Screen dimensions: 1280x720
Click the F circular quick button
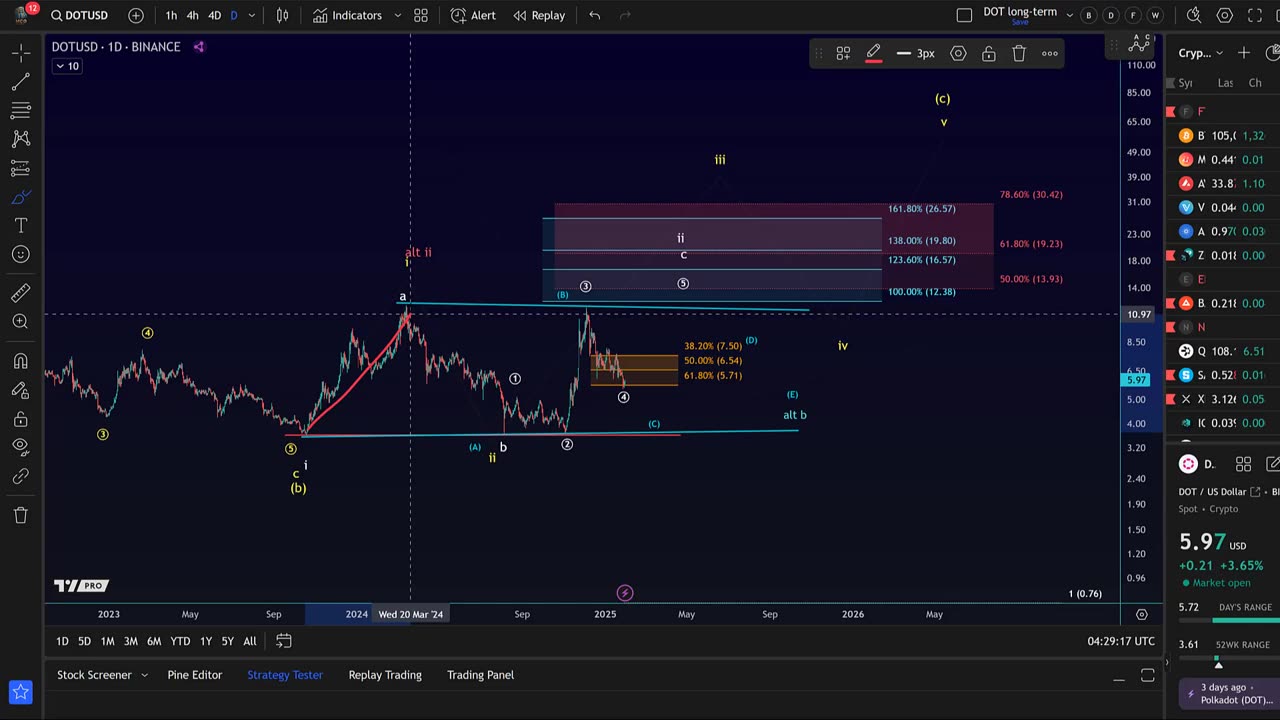1133,15
